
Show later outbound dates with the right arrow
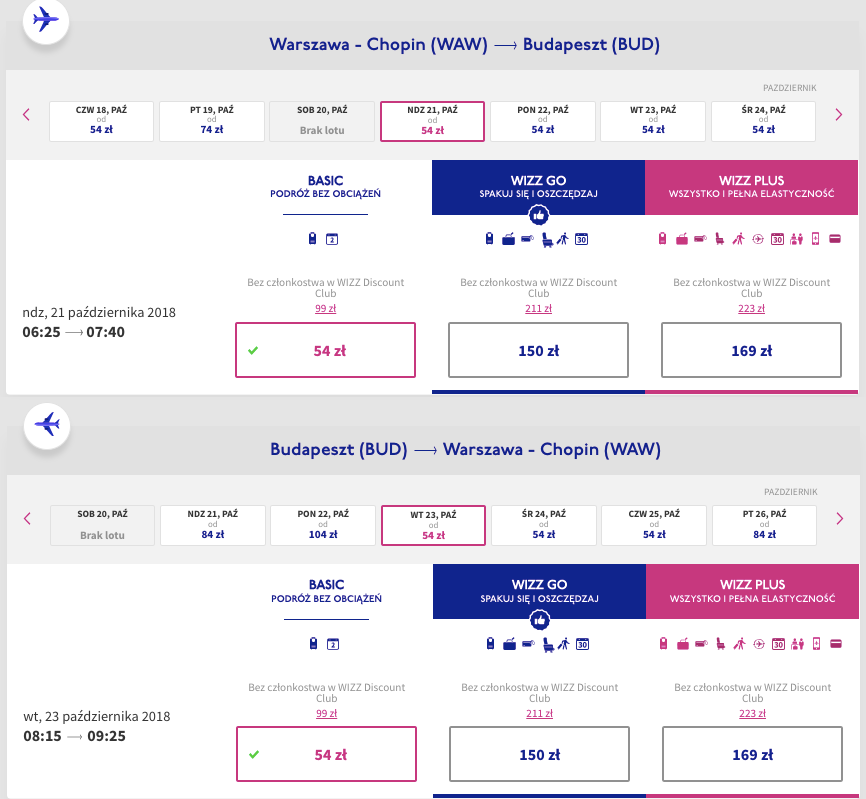[839, 115]
